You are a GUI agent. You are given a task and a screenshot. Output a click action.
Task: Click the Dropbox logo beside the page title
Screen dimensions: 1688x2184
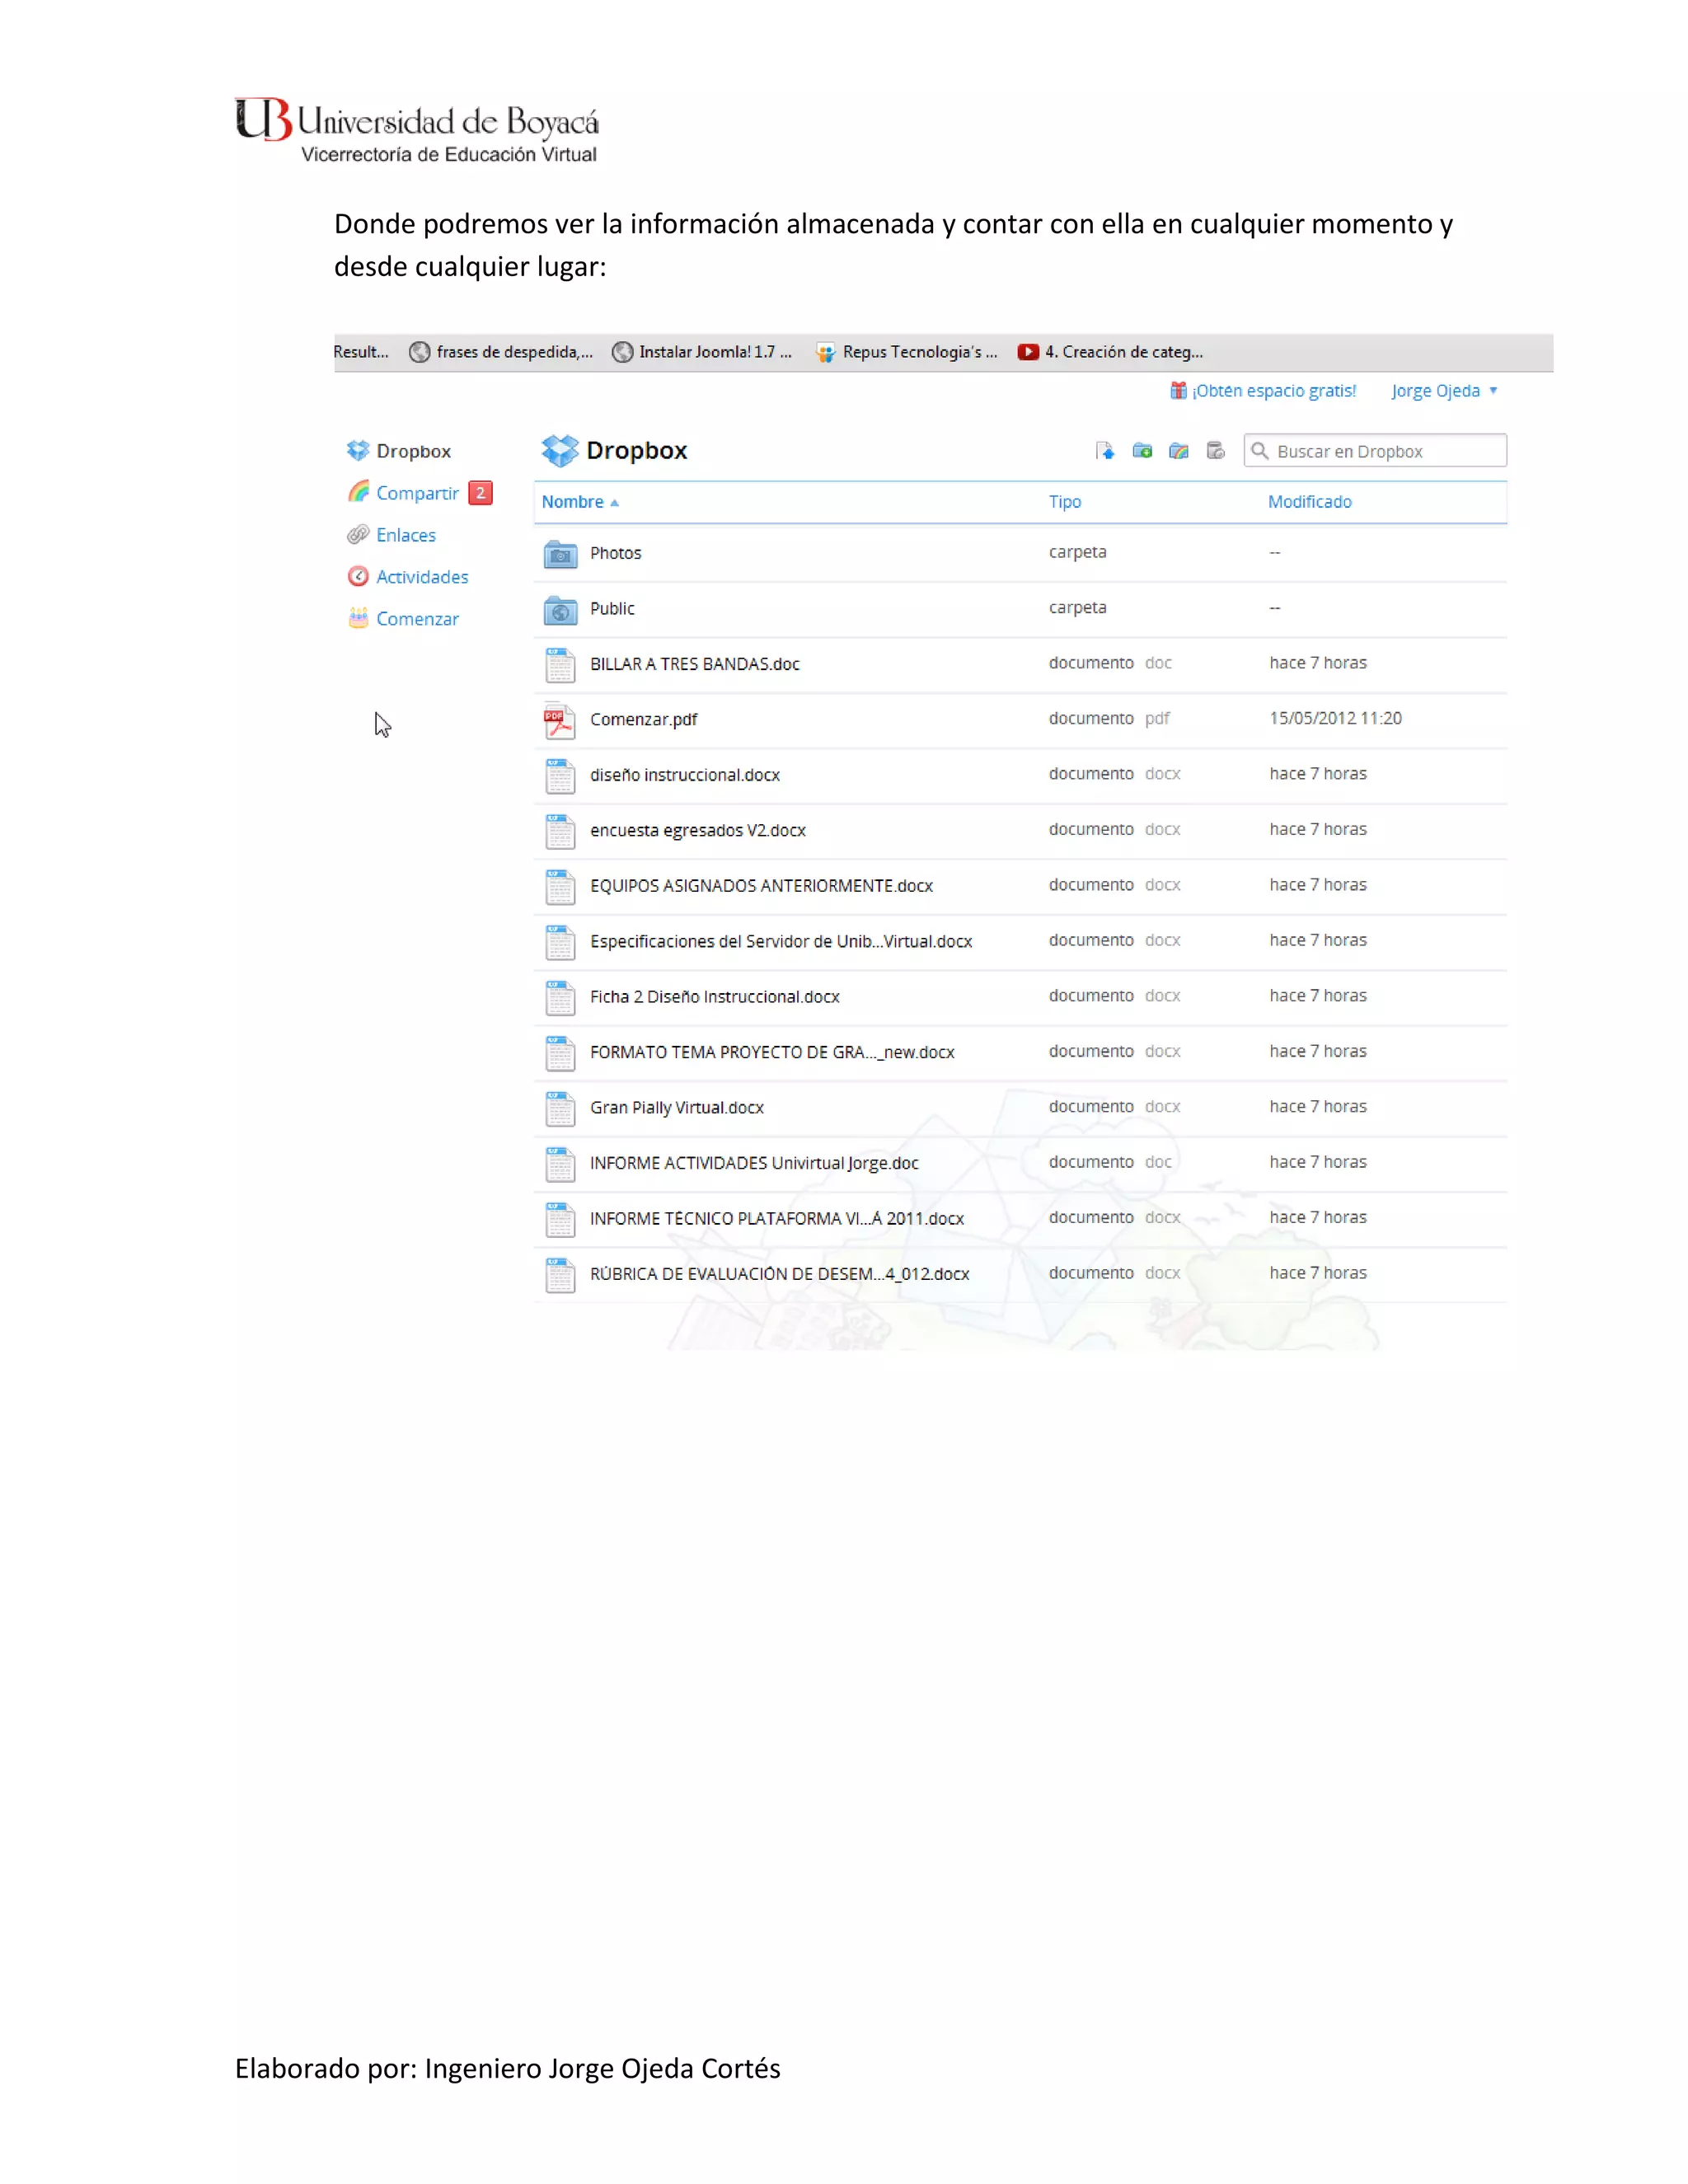coord(559,451)
